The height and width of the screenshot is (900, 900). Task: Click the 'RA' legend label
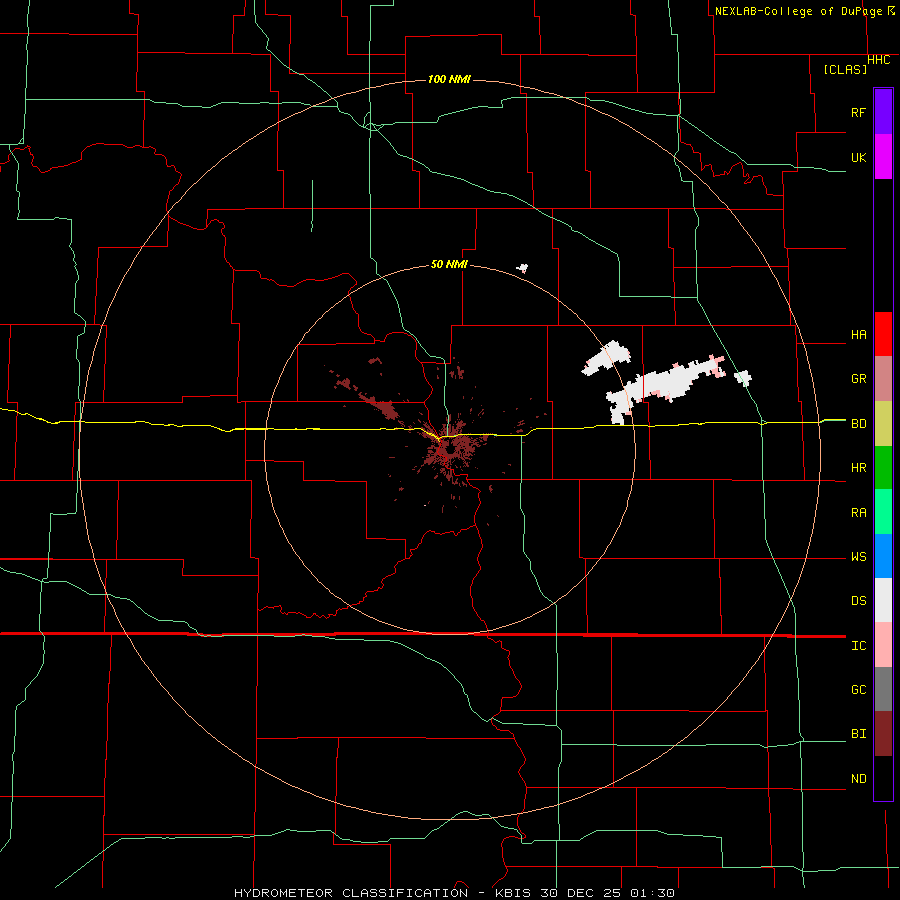858,513
